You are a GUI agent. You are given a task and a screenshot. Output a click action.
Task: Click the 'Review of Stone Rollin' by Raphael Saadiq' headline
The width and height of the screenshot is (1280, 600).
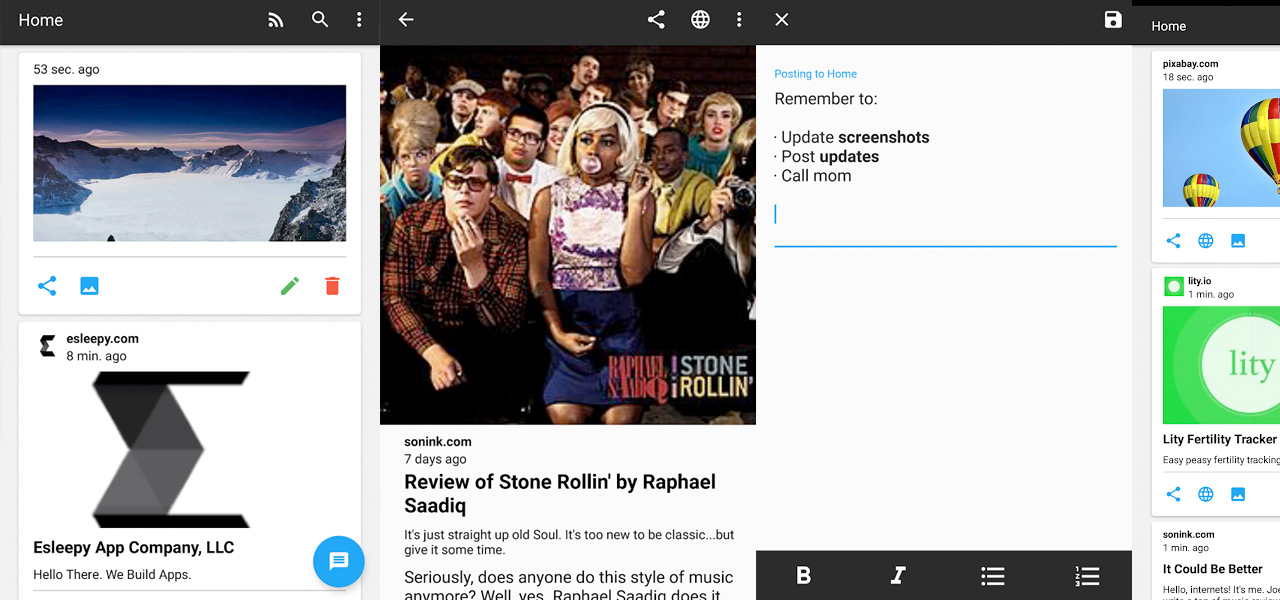click(x=560, y=494)
